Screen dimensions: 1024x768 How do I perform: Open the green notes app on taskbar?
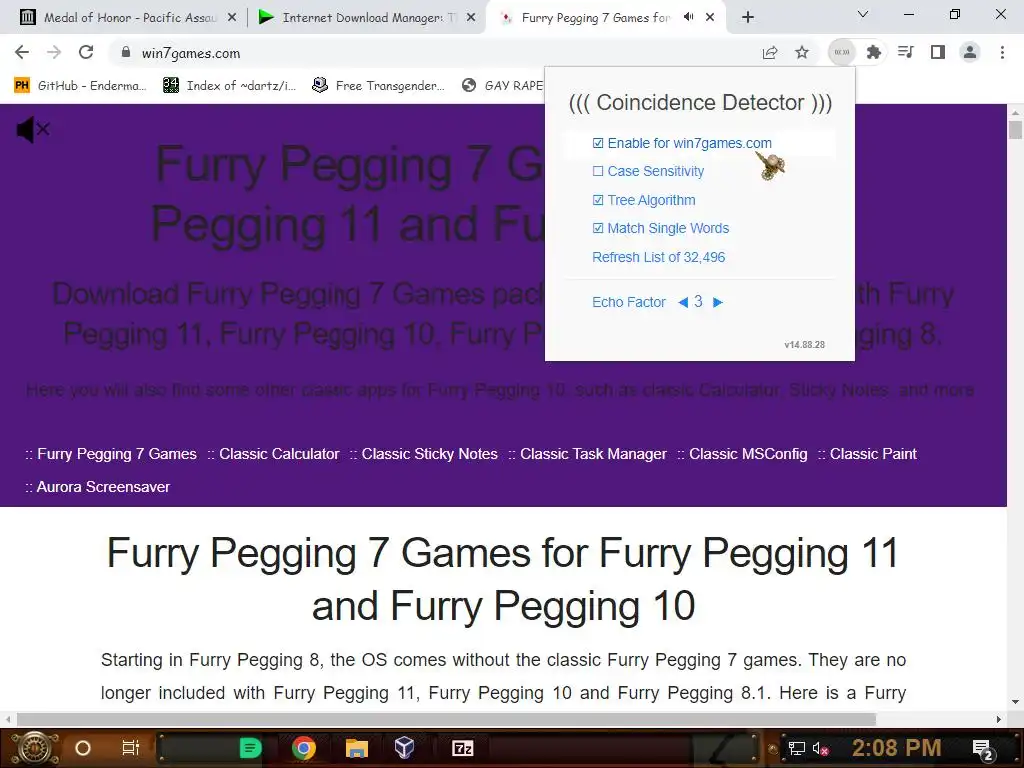tap(250, 748)
